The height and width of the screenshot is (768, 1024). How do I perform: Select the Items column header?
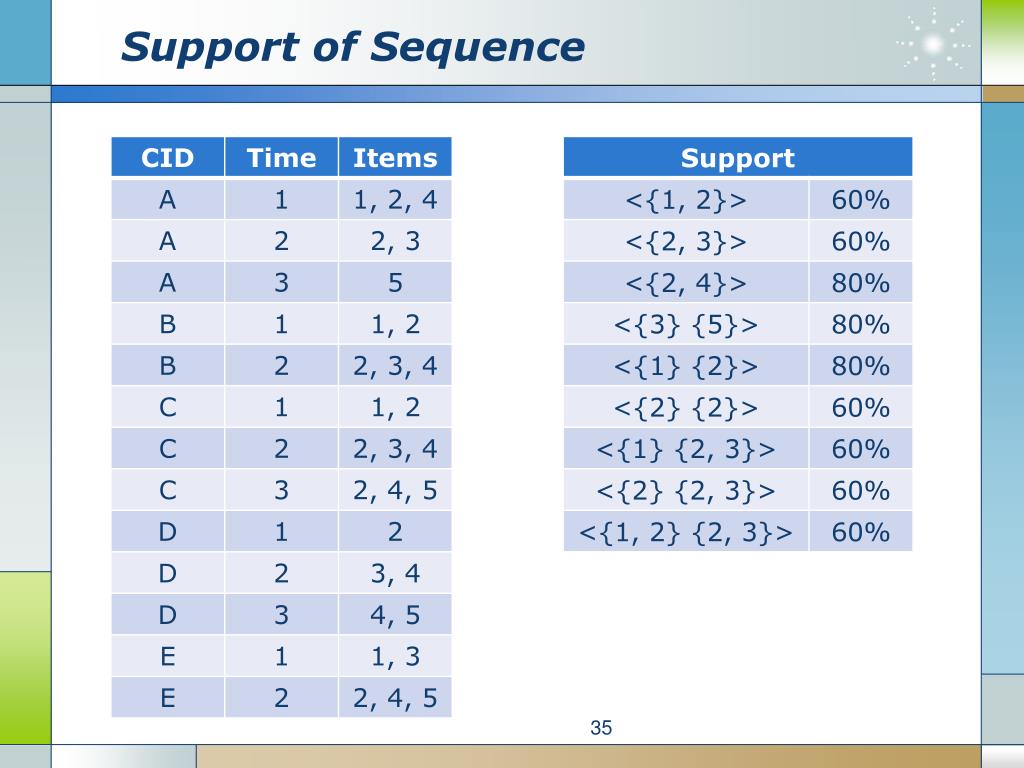pos(395,157)
